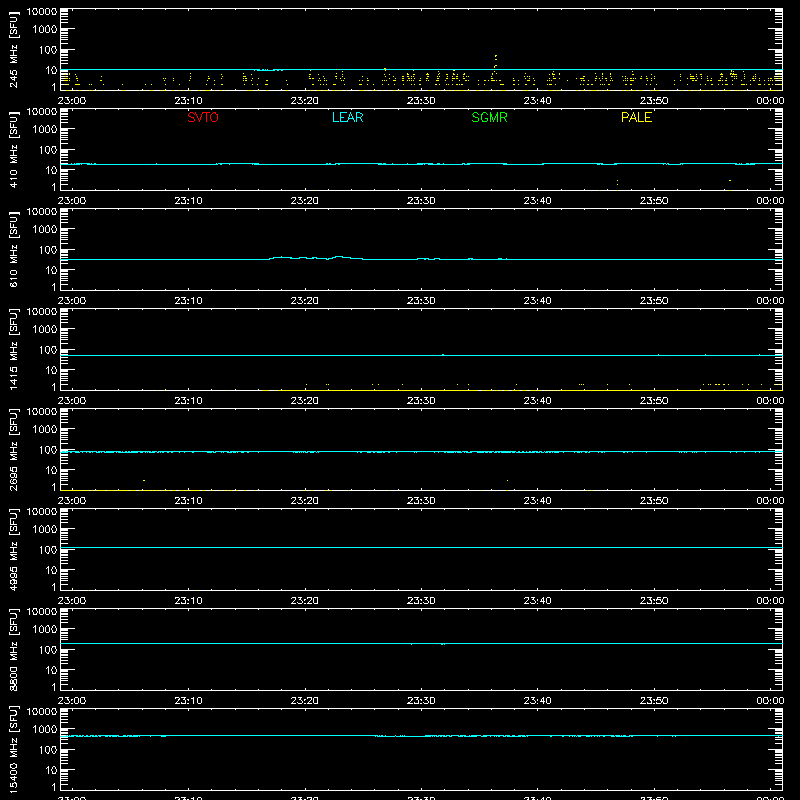This screenshot has height=800, width=800.
Task: Click the 23:10 time label under the 245 MHz panel
Action: (x=188, y=101)
